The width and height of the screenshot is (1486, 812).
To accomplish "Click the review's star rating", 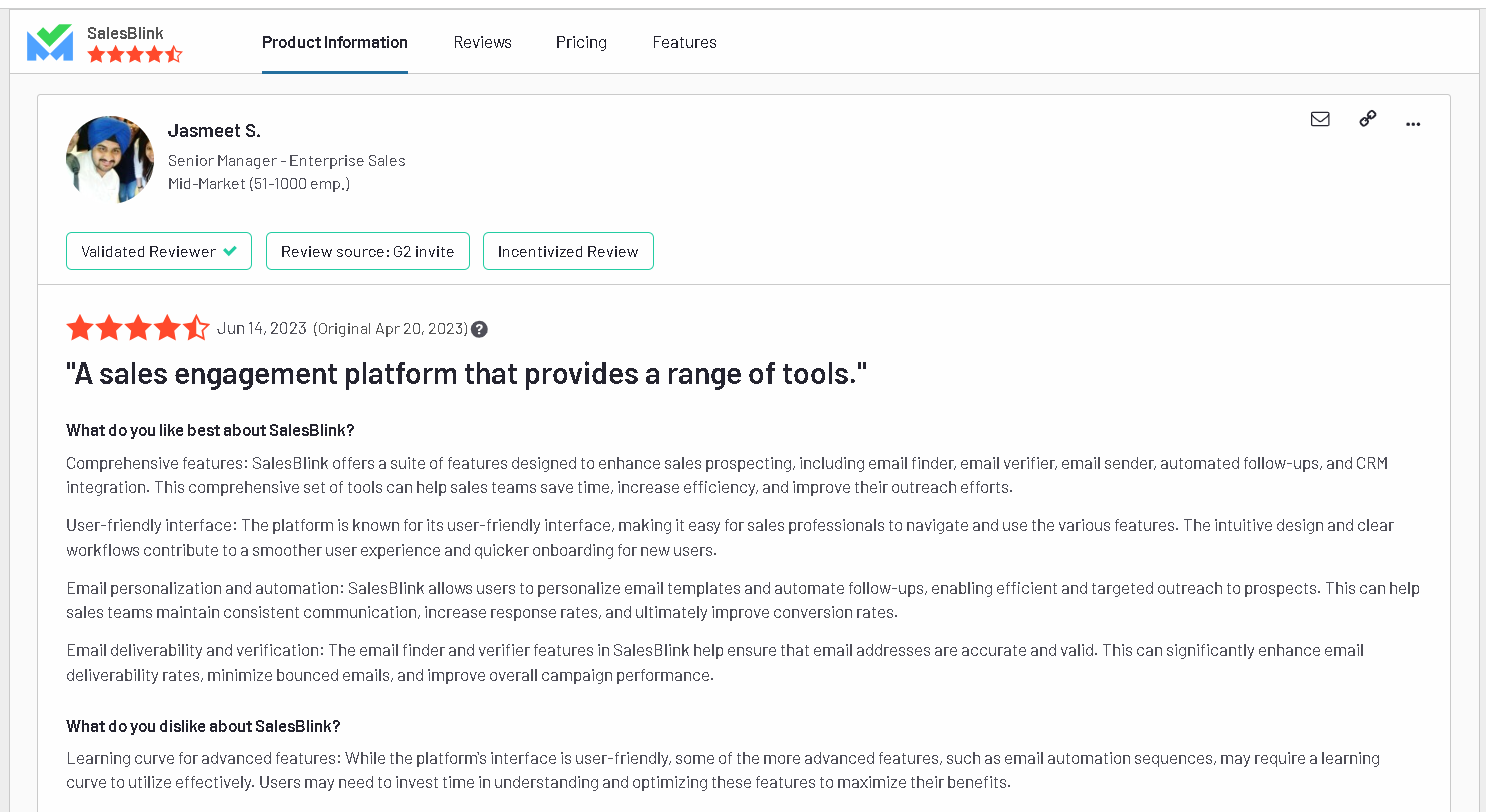I will tap(138, 328).
